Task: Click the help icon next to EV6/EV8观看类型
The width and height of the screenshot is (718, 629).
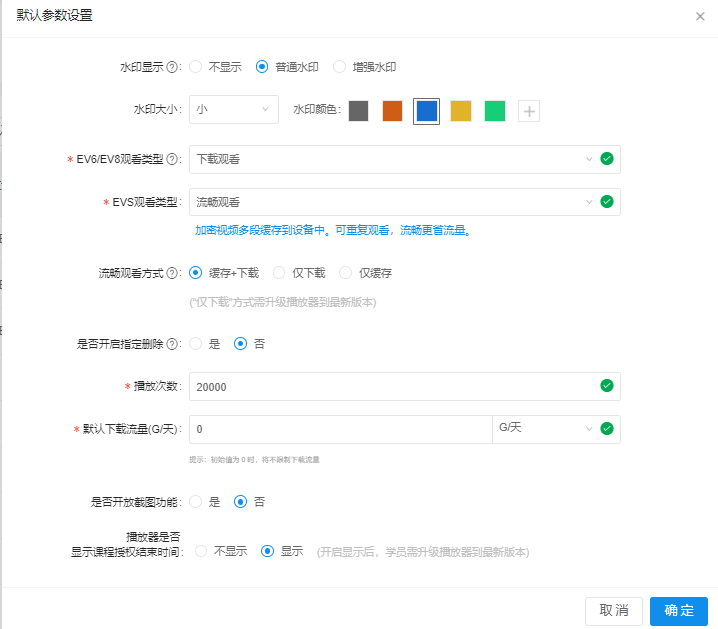Action: pos(173,159)
